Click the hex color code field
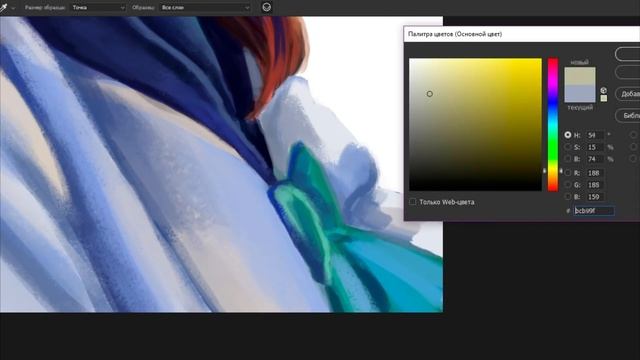This screenshot has width=640, height=360. [x=594, y=211]
